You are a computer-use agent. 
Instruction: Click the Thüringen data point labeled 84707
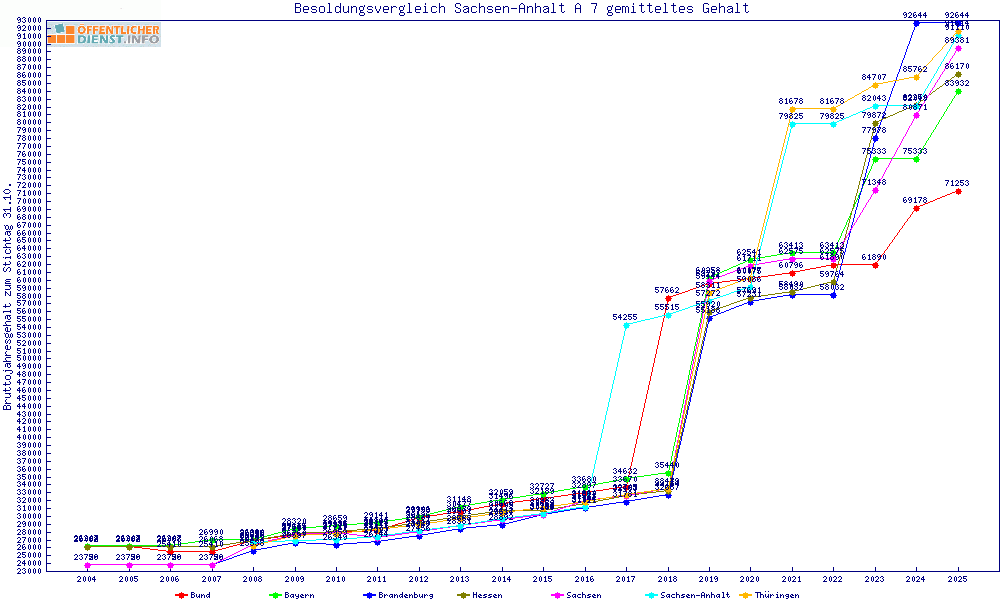click(875, 86)
